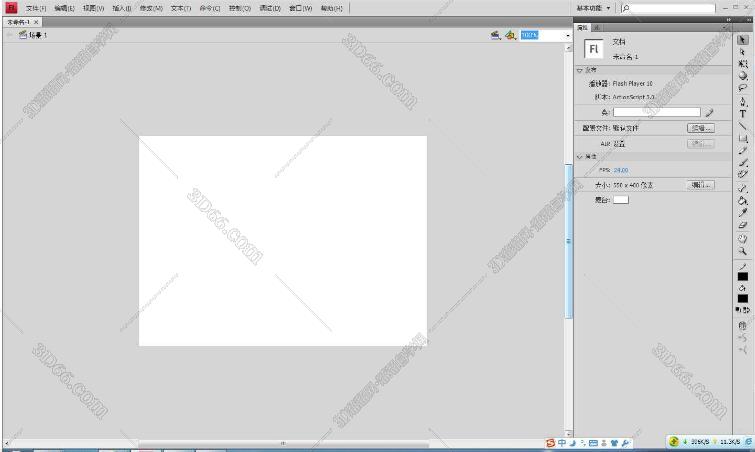Screen dimensions: 755x452
Task: Click the Flash logo at top left
Action: tap(11, 8)
